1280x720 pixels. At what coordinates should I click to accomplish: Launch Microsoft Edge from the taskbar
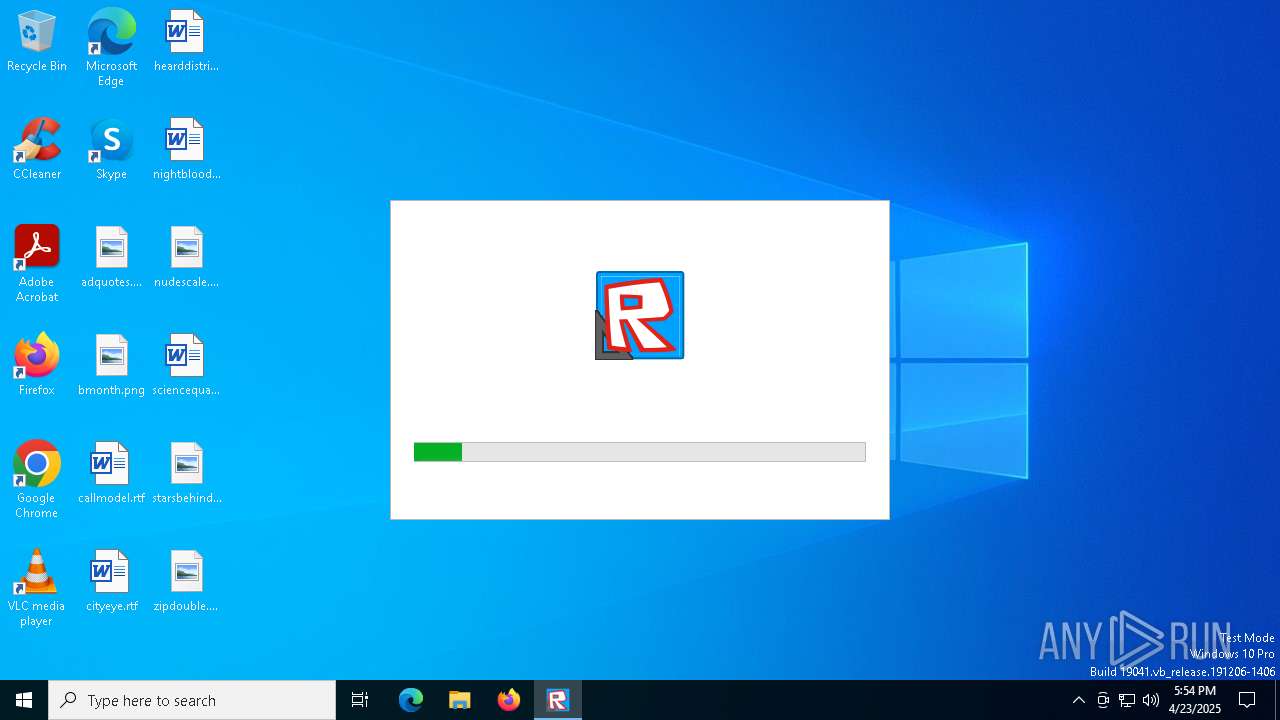point(411,700)
